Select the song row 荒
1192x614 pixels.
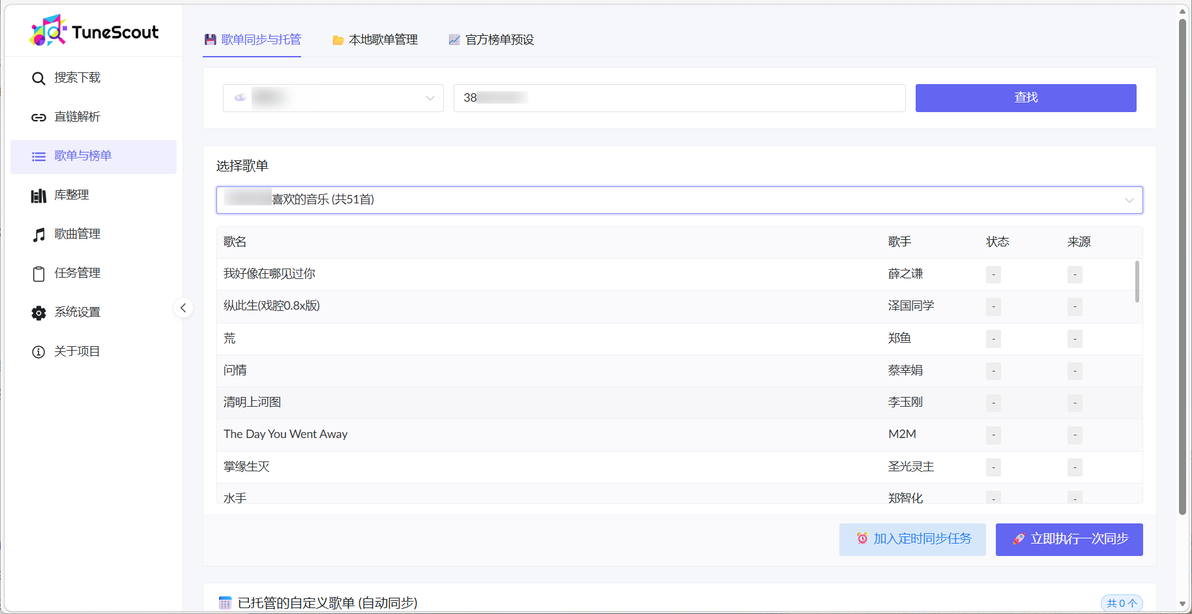tap(679, 339)
